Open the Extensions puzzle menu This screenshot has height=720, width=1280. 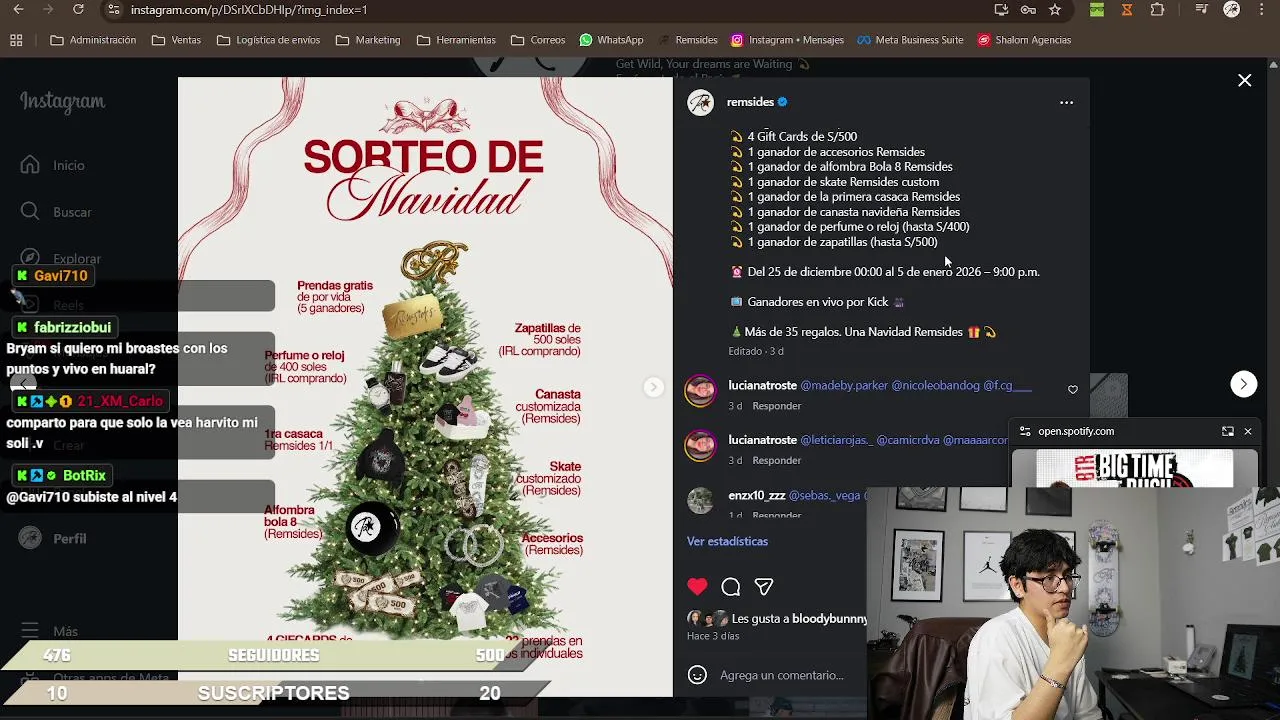coord(1157,10)
